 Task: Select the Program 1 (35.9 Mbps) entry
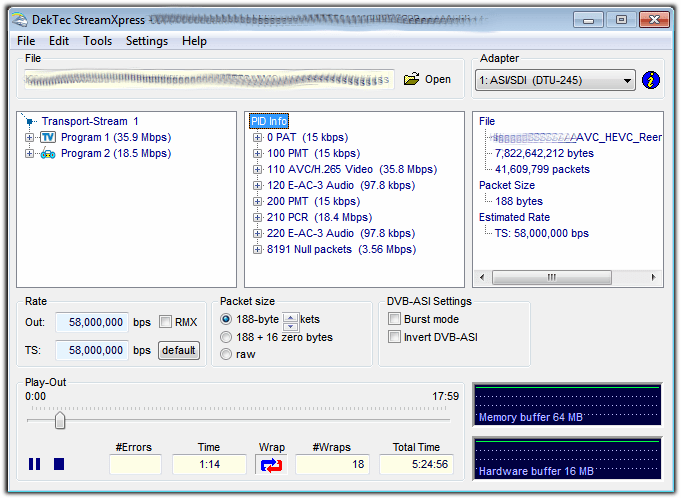(116, 138)
